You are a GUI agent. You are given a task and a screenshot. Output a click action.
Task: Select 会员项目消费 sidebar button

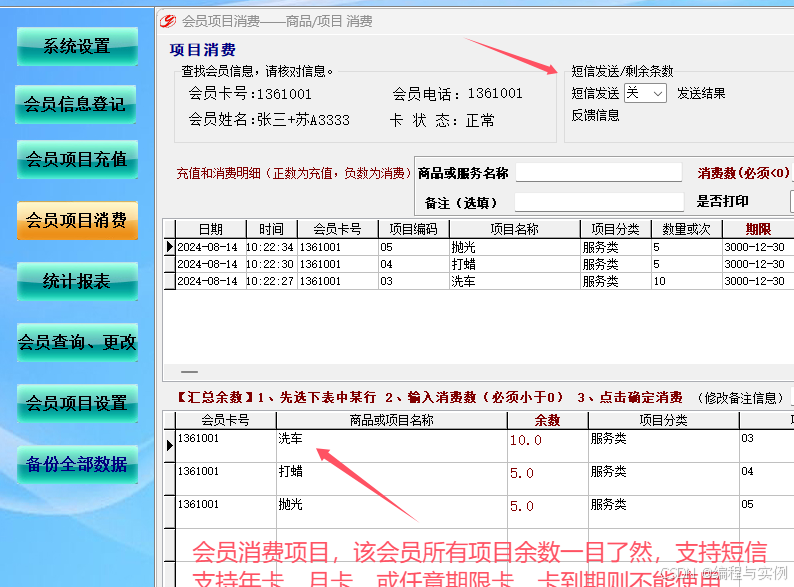pos(77,220)
